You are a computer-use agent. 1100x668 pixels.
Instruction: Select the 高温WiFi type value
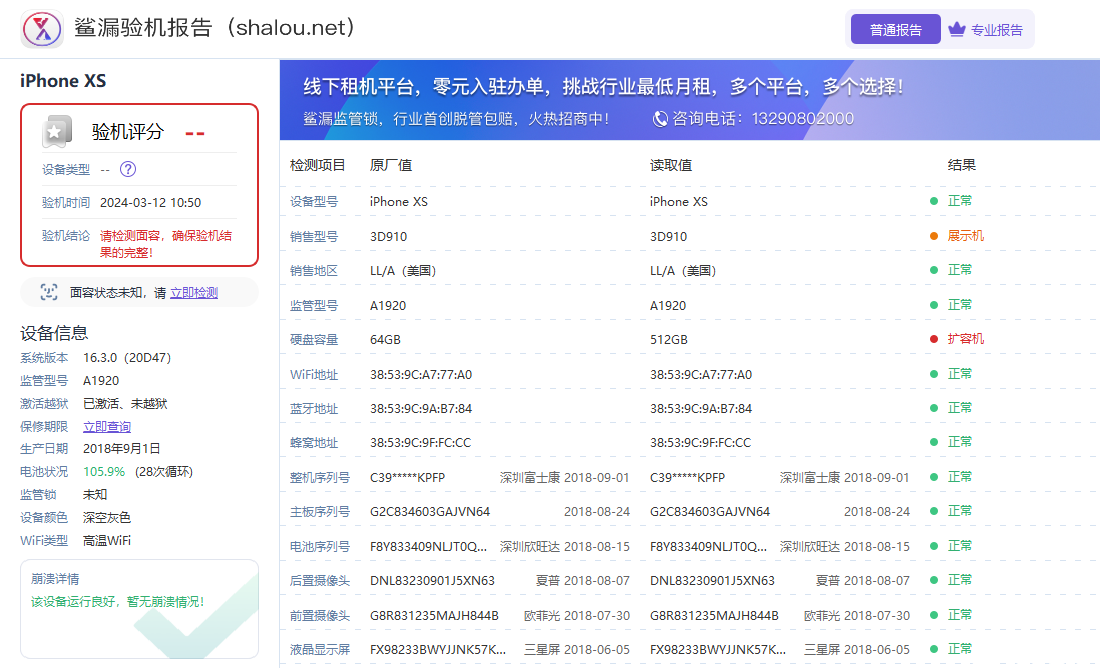click(x=107, y=540)
